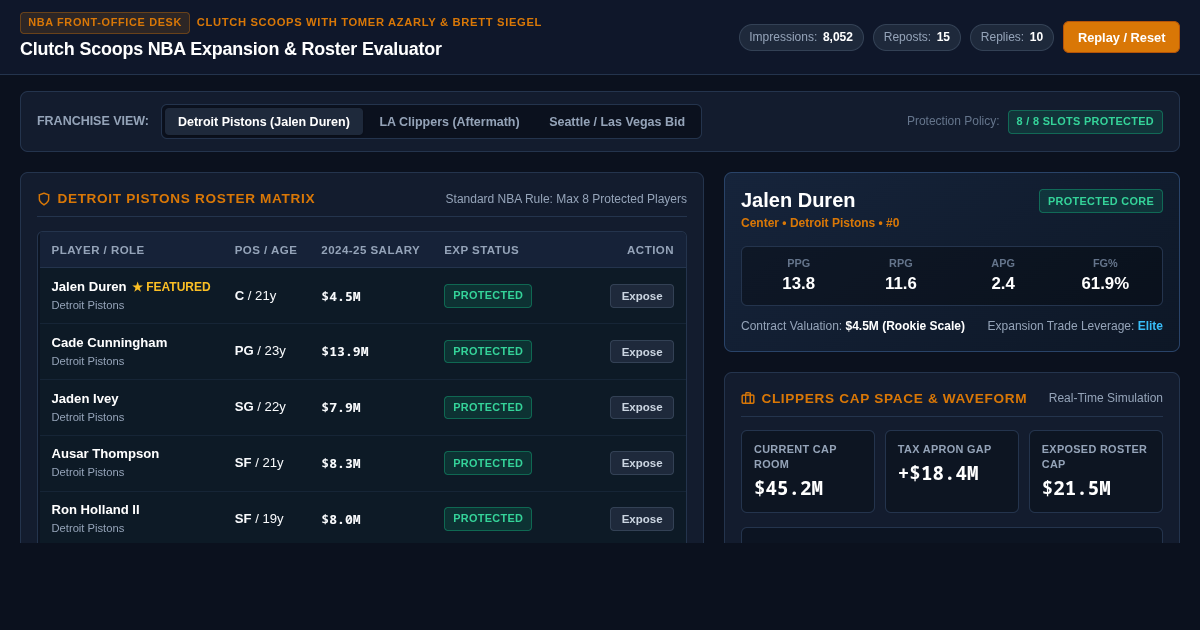
Task: Click Ron Holland II's $8.0M salary
Action: pyautogui.click(x=341, y=519)
